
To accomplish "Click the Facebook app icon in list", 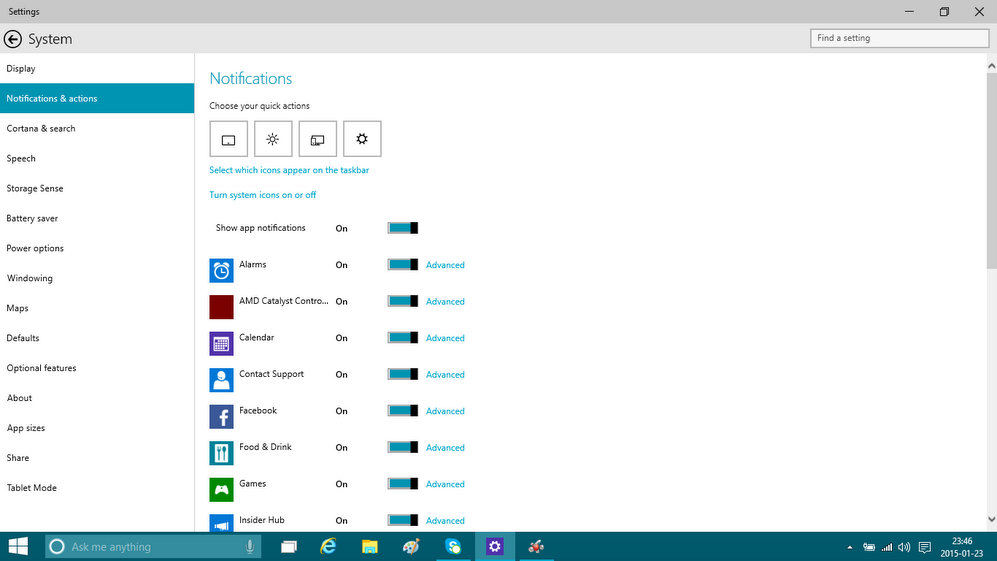I will (221, 416).
